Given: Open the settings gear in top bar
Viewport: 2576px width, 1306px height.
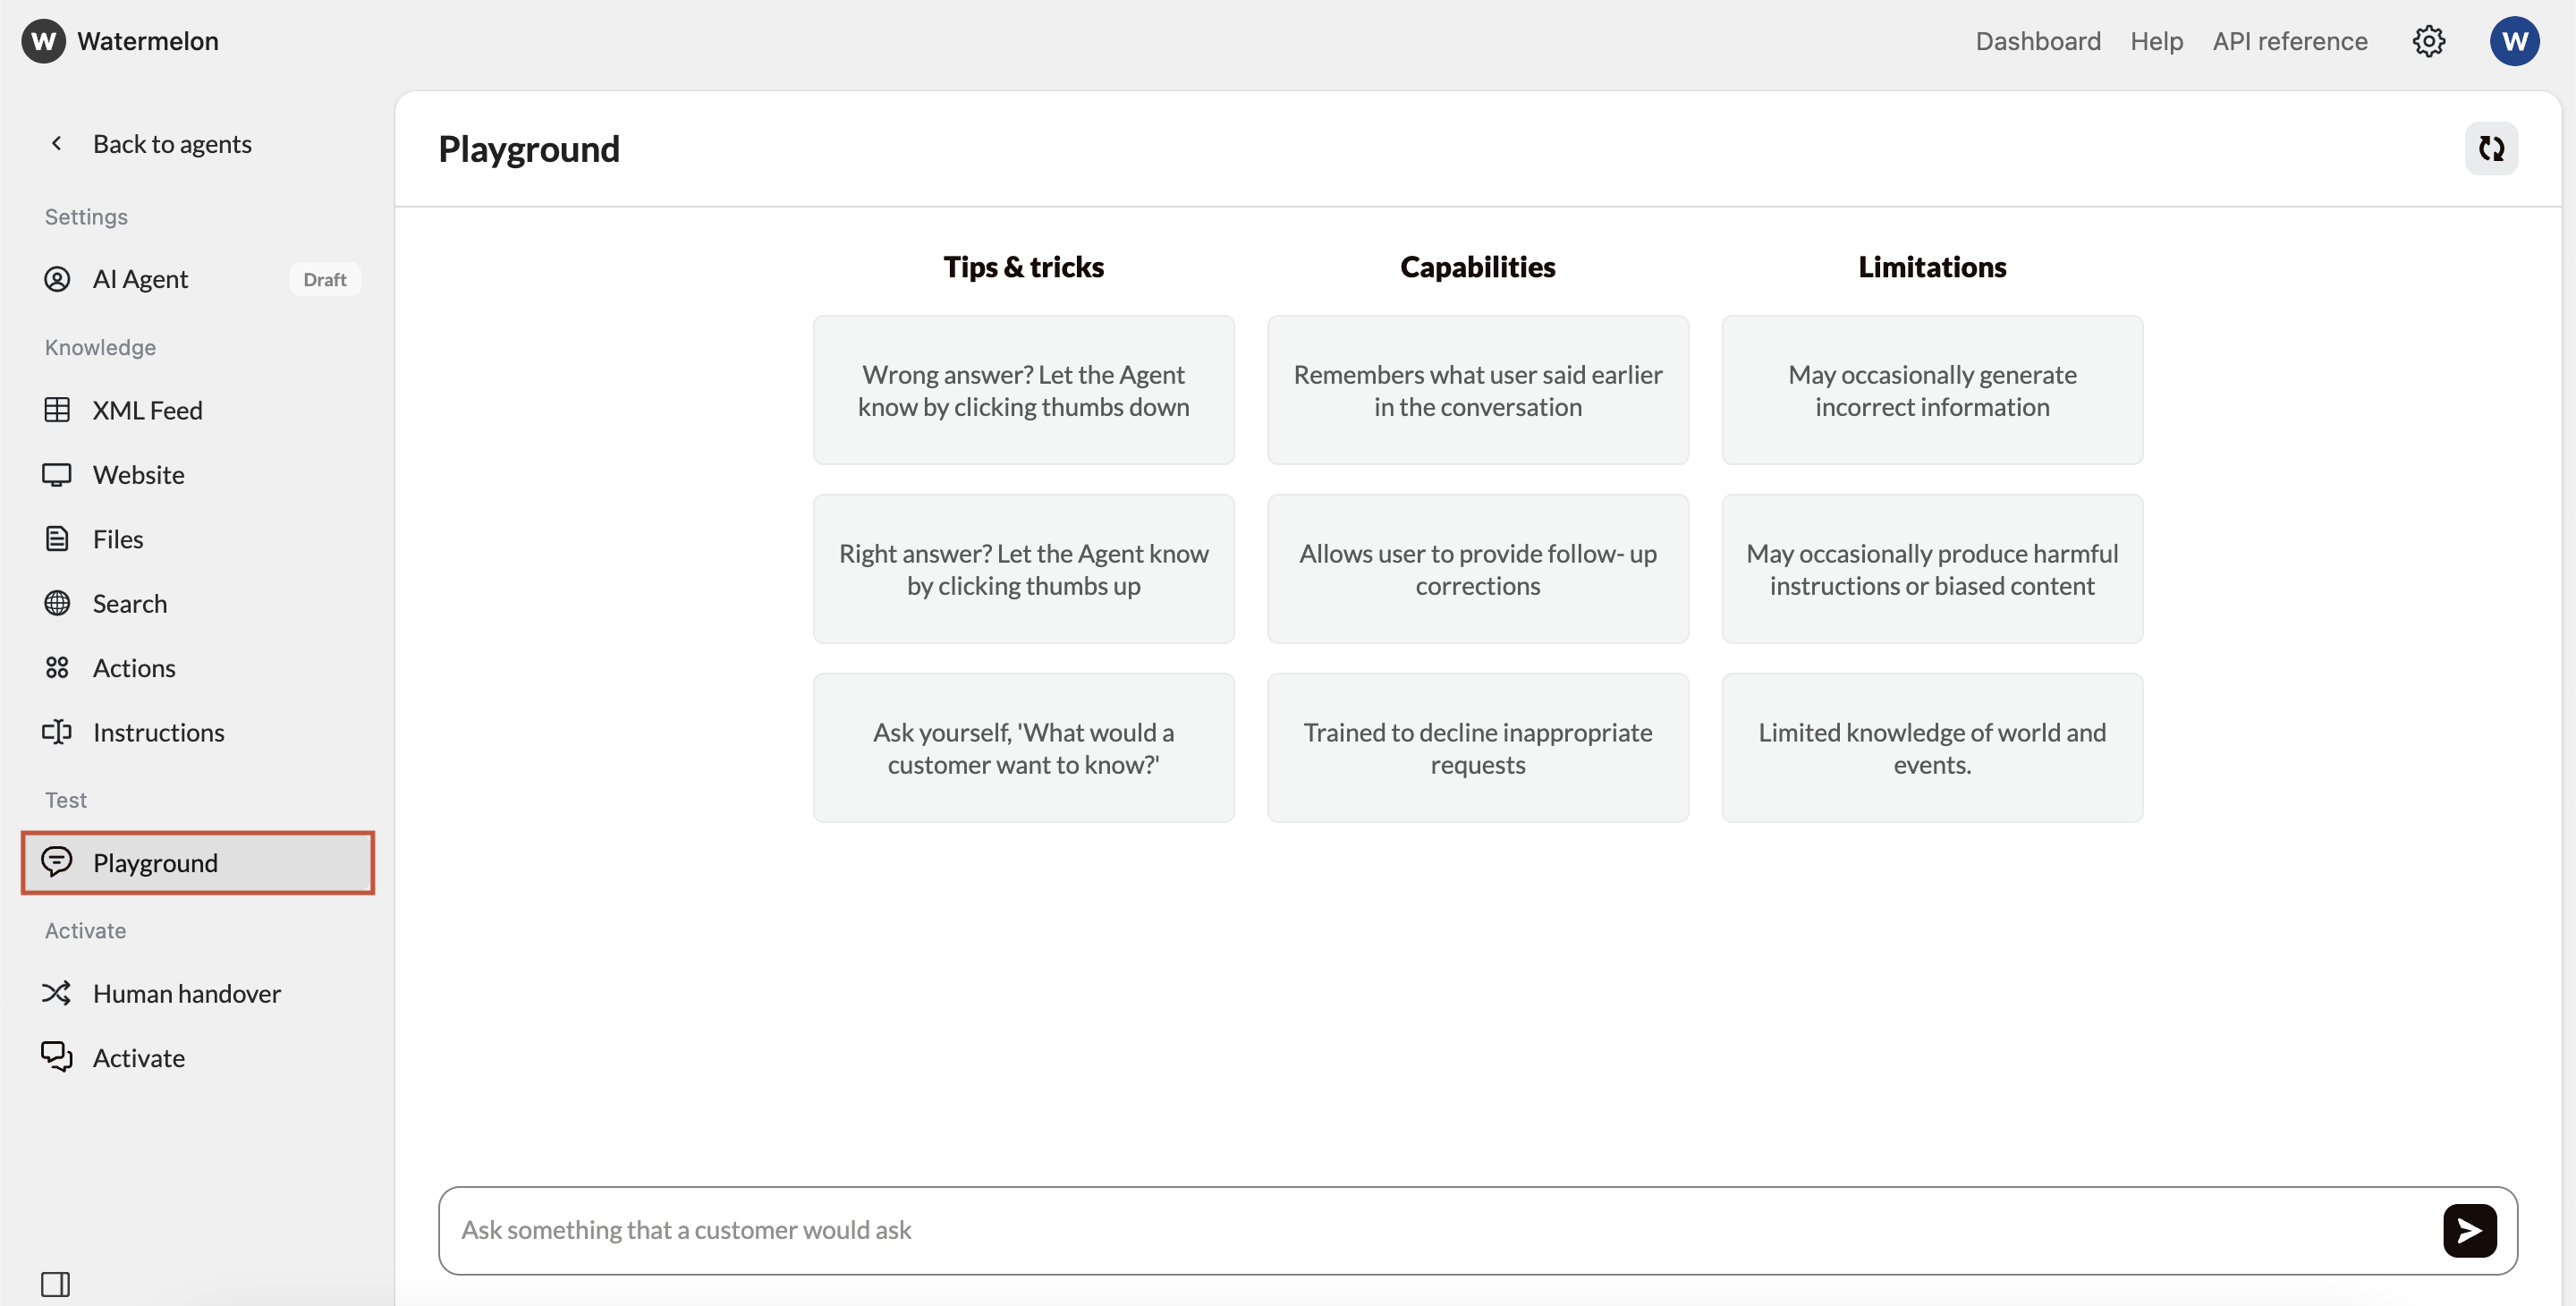Looking at the screenshot, I should (2430, 41).
